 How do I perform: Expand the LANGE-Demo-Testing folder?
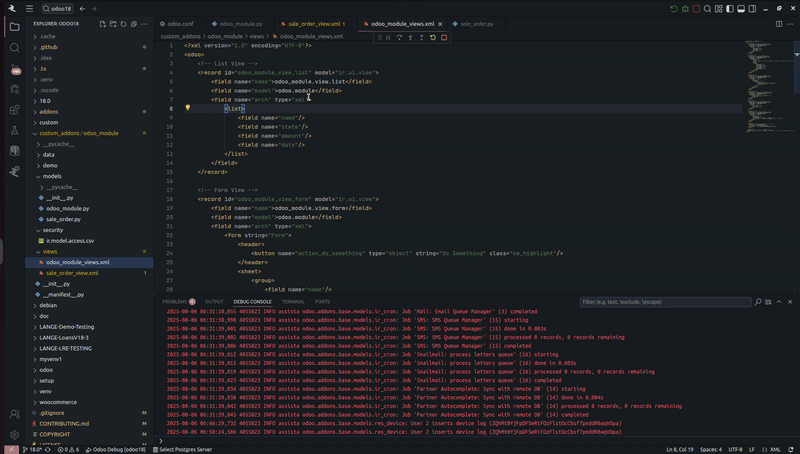(x=66, y=327)
